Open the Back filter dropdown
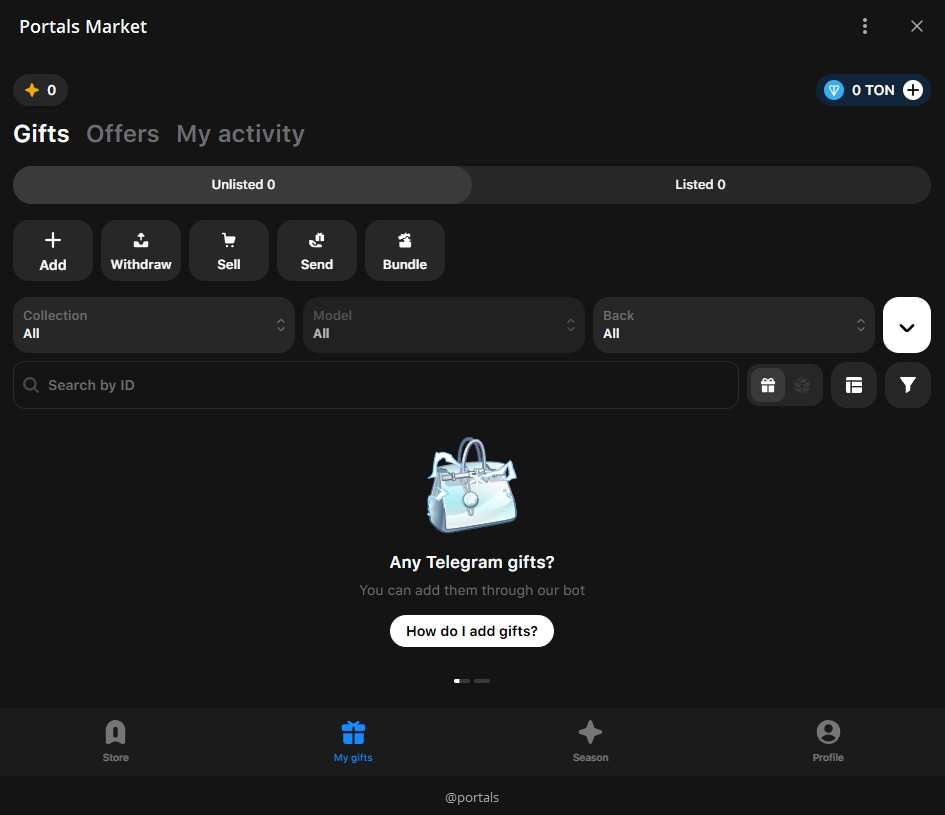945x815 pixels. pos(734,325)
